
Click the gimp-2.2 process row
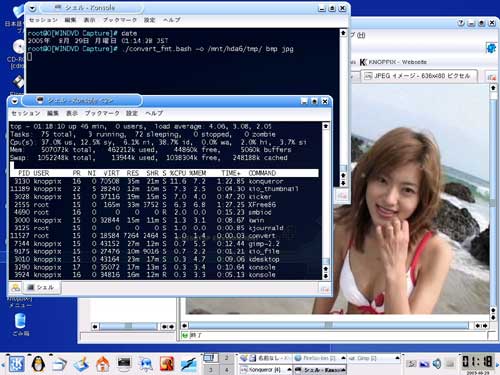coord(164,244)
